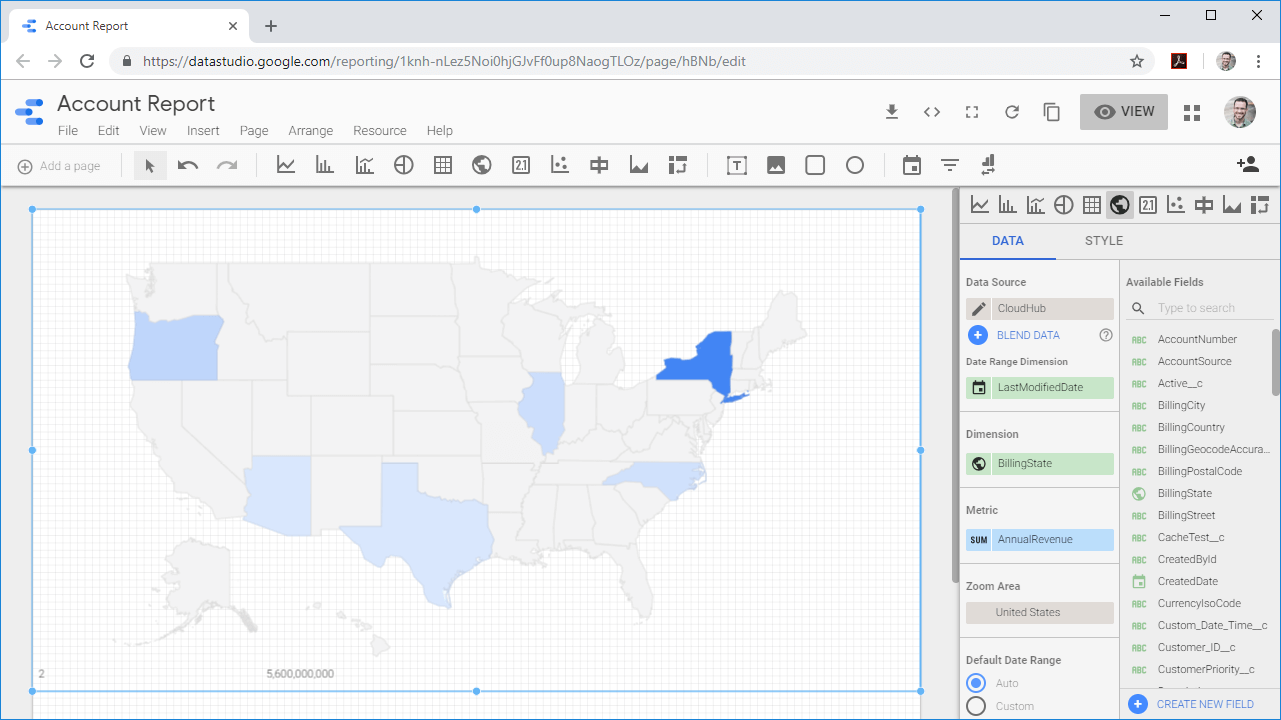Screen dimensions: 1281x720
Task: Click the undo arrow
Action: [188, 165]
